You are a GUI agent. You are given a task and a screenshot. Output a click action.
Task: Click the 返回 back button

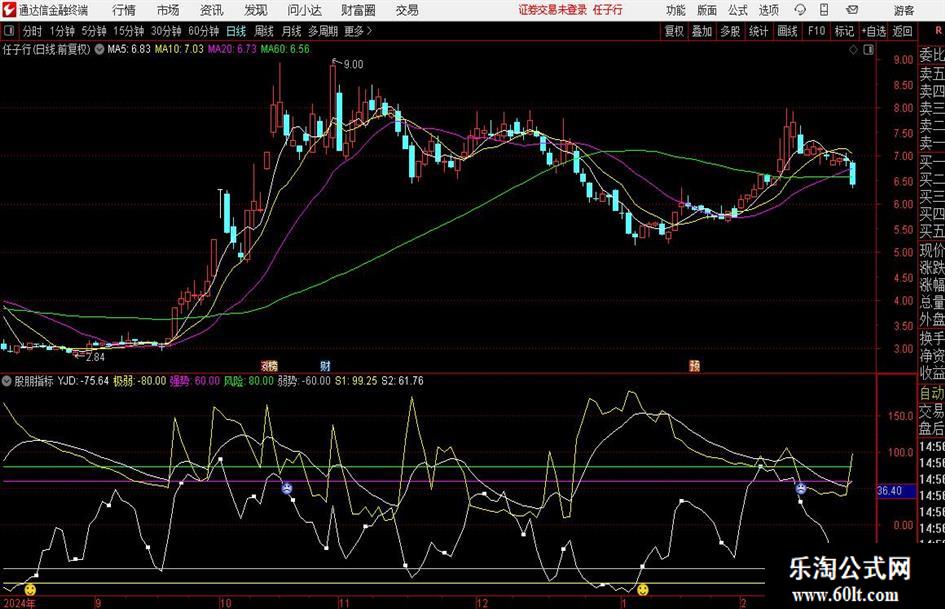902,31
